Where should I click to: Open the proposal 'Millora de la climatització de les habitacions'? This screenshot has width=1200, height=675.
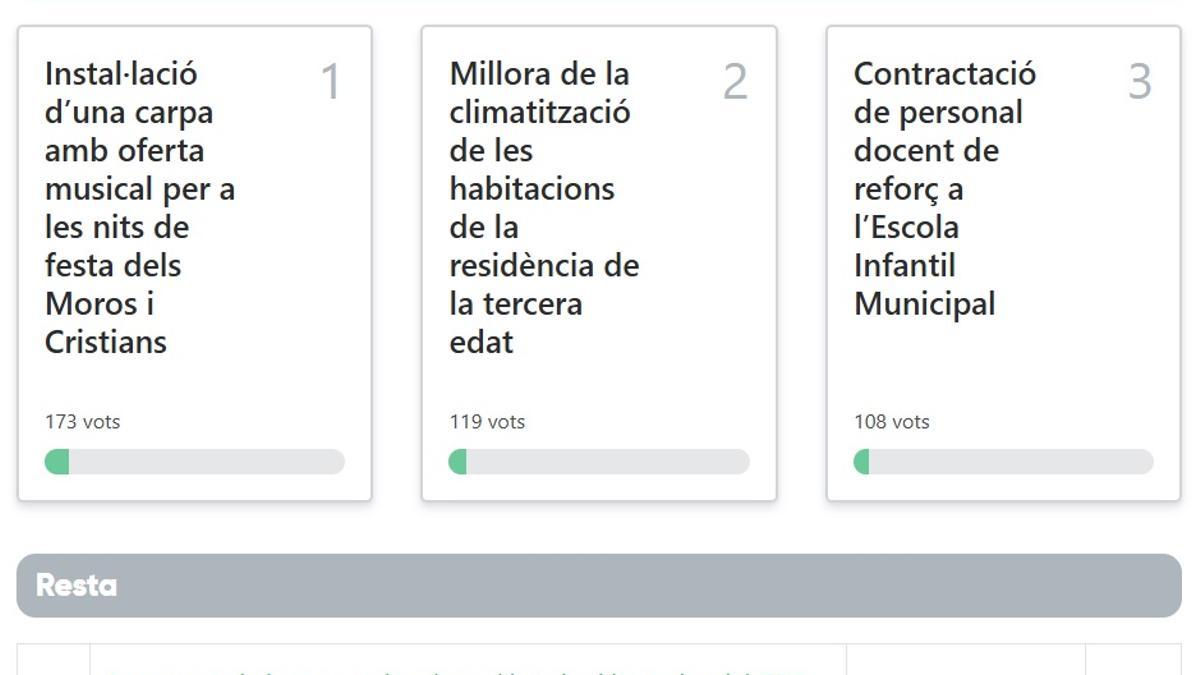click(x=545, y=207)
